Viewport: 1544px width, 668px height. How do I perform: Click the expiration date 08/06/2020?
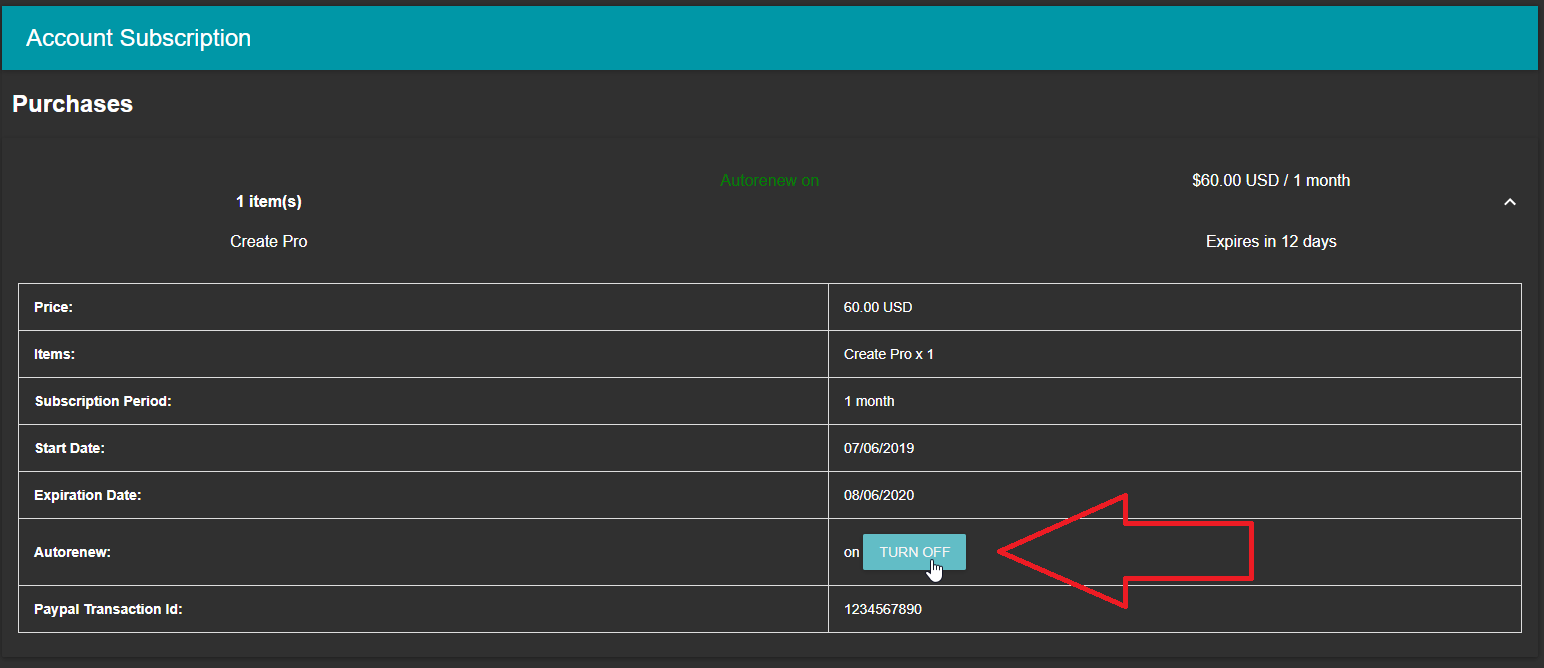tap(878, 495)
